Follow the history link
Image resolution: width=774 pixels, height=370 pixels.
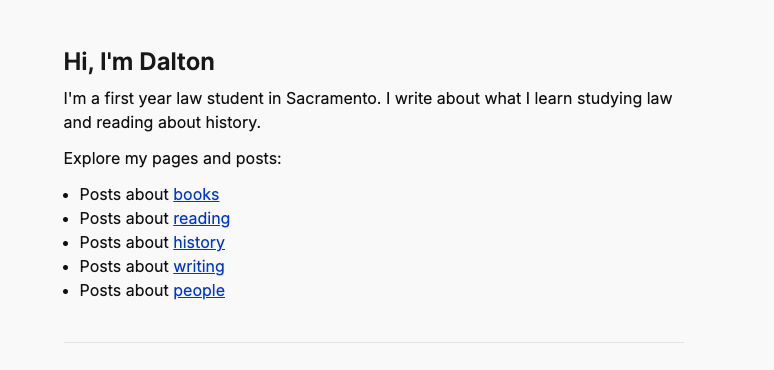tap(199, 243)
